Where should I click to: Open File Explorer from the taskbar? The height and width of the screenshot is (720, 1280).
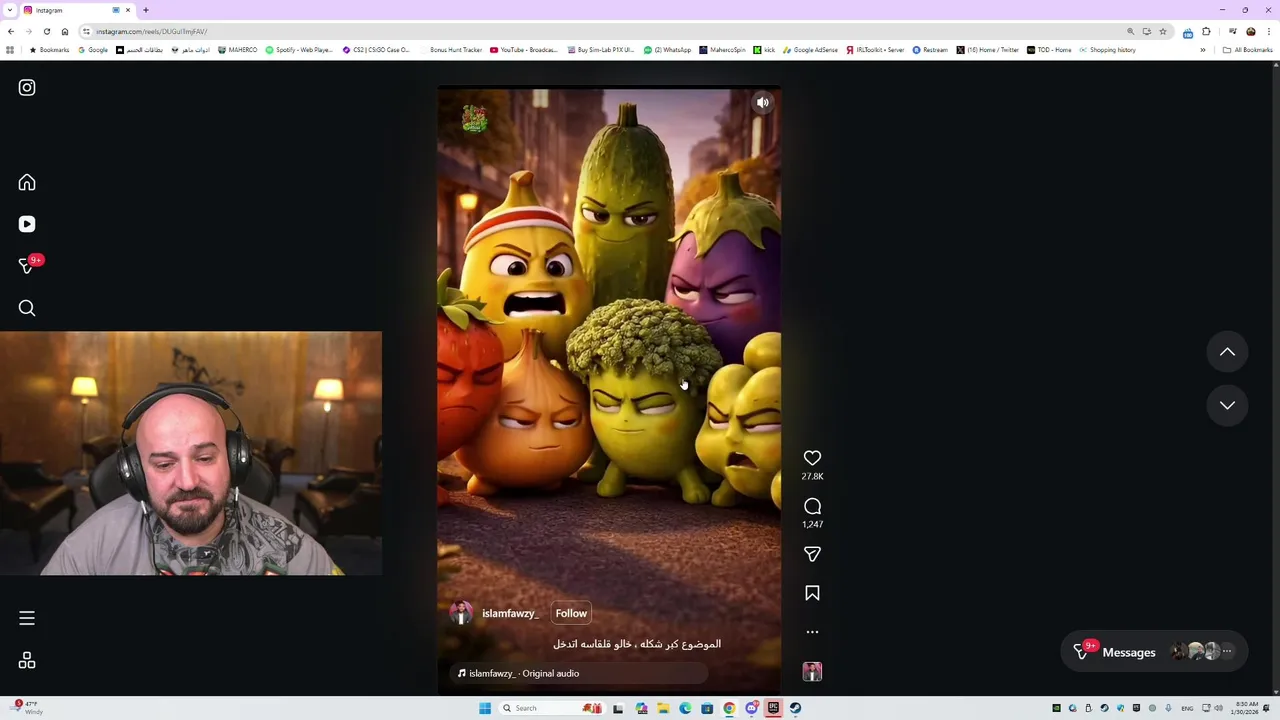pos(663,708)
